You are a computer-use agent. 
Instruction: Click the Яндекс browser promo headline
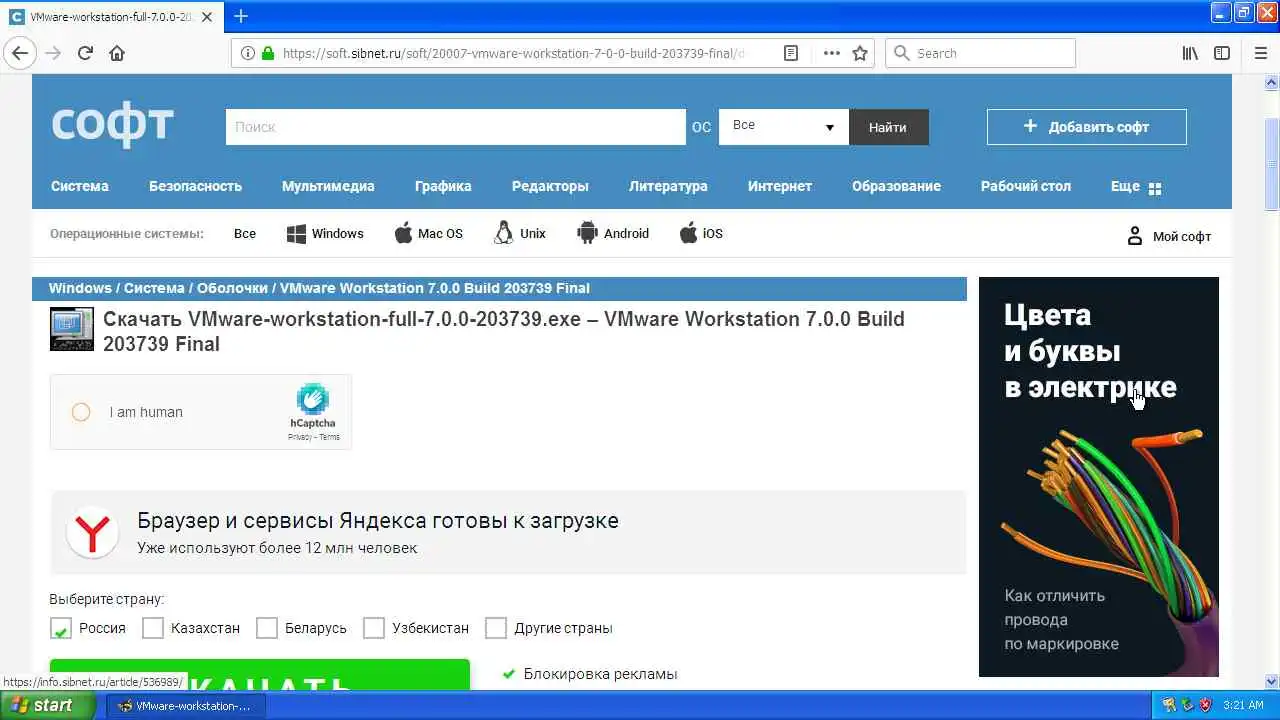378,520
